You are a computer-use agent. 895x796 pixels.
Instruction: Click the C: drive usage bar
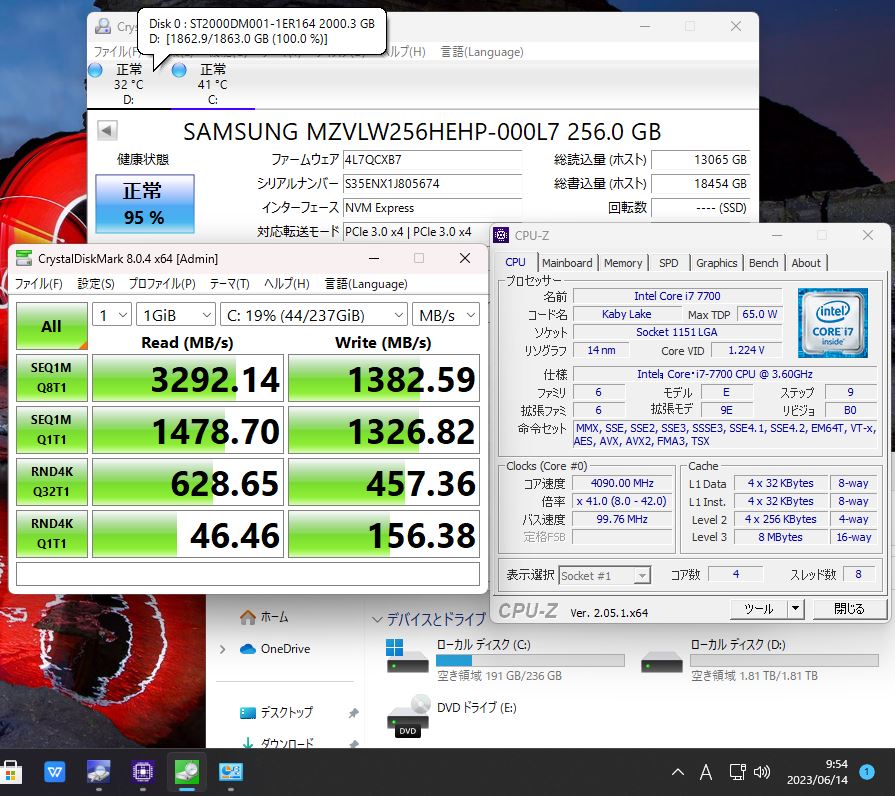[x=530, y=661]
